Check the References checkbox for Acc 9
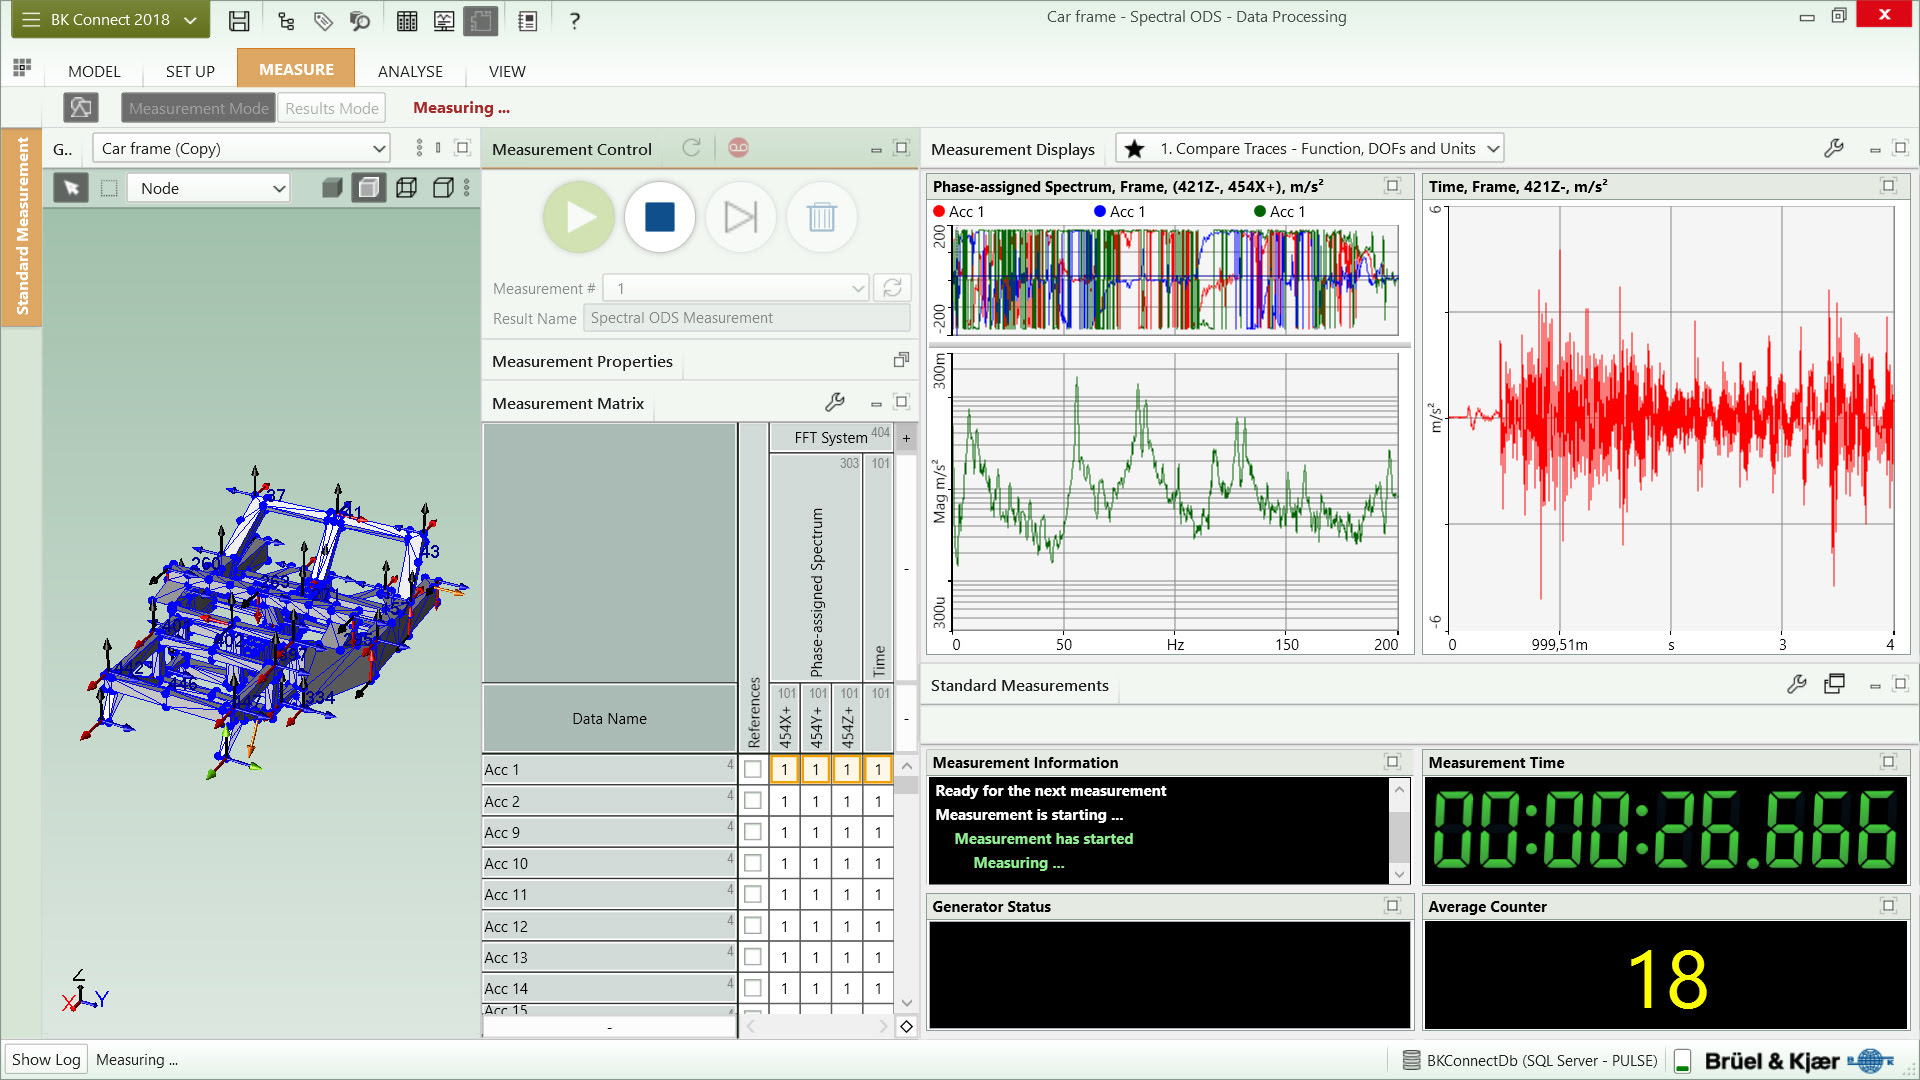 753,832
